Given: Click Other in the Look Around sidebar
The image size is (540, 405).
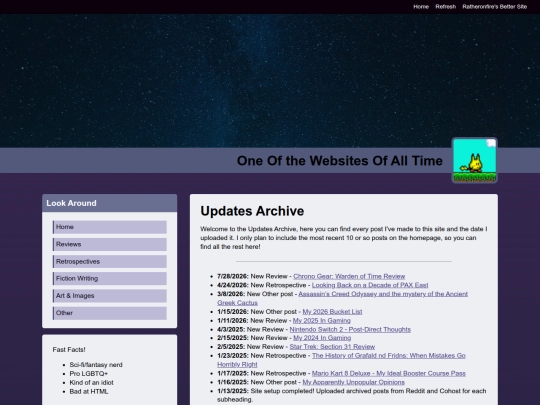Looking at the screenshot, I should tap(110, 313).
